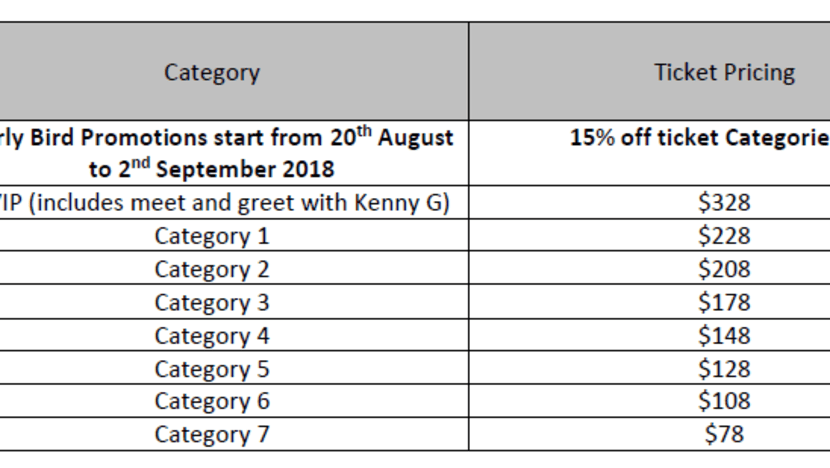Click the $208 price cell
Screen dimensions: 830x468
click(x=649, y=268)
